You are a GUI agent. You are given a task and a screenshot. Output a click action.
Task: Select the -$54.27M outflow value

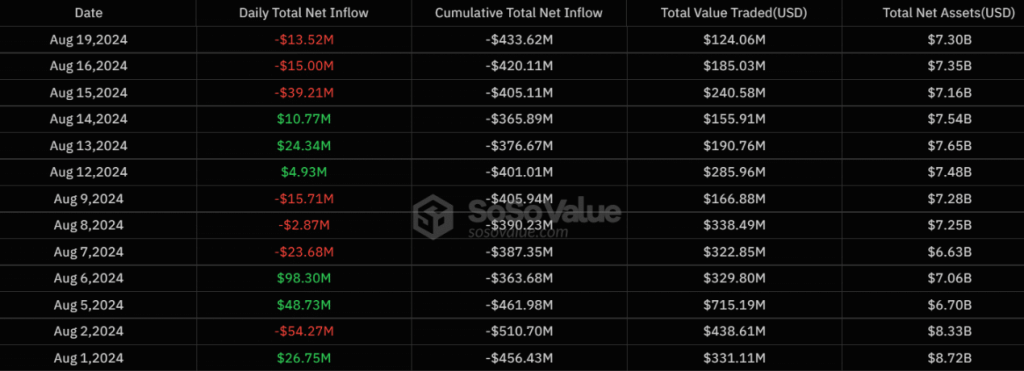point(304,332)
